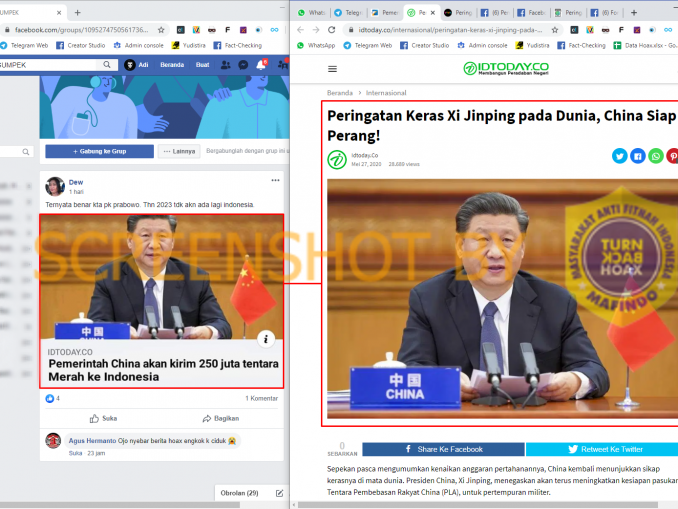Click Suka on the post
The width and height of the screenshot is (678, 509).
103,419
